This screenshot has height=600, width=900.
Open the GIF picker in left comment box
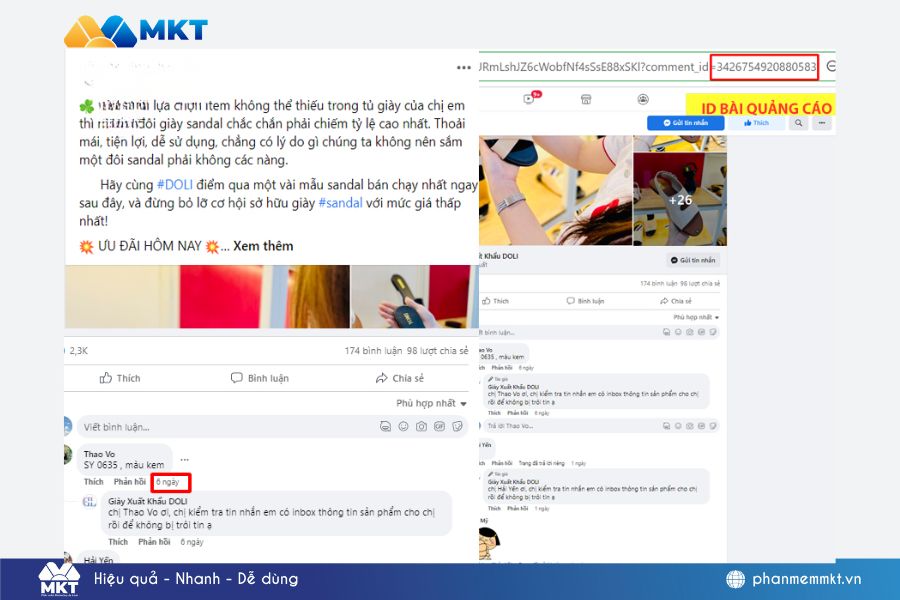pyautogui.click(x=440, y=427)
